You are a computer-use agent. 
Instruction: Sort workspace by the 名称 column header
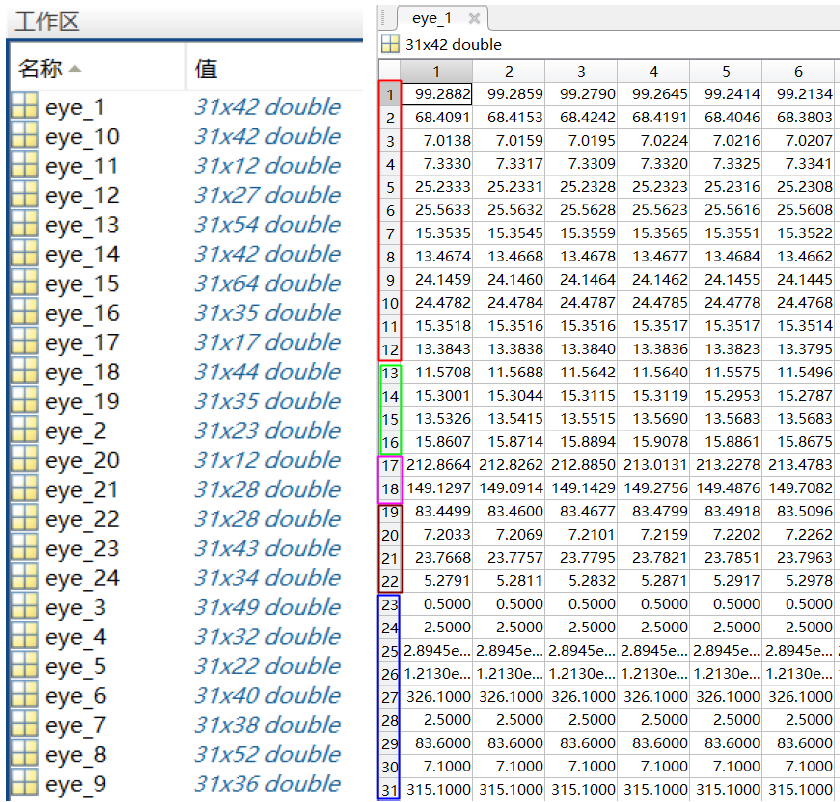coord(98,68)
